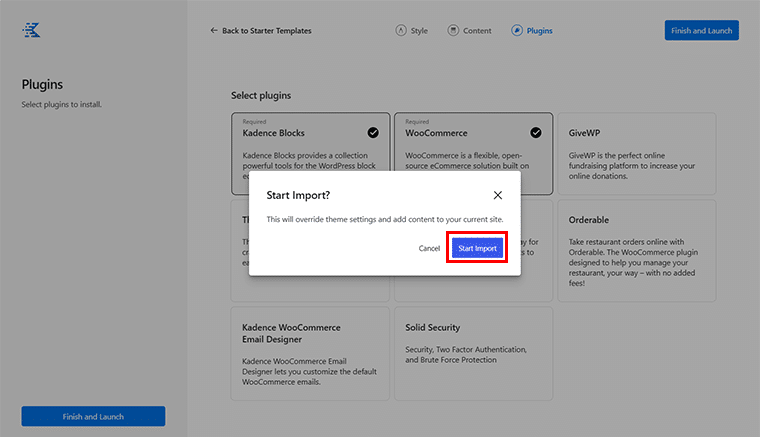Viewport: 760px width, 437px height.
Task: Toggle the WooCommerce checkmark
Action: [x=536, y=133]
